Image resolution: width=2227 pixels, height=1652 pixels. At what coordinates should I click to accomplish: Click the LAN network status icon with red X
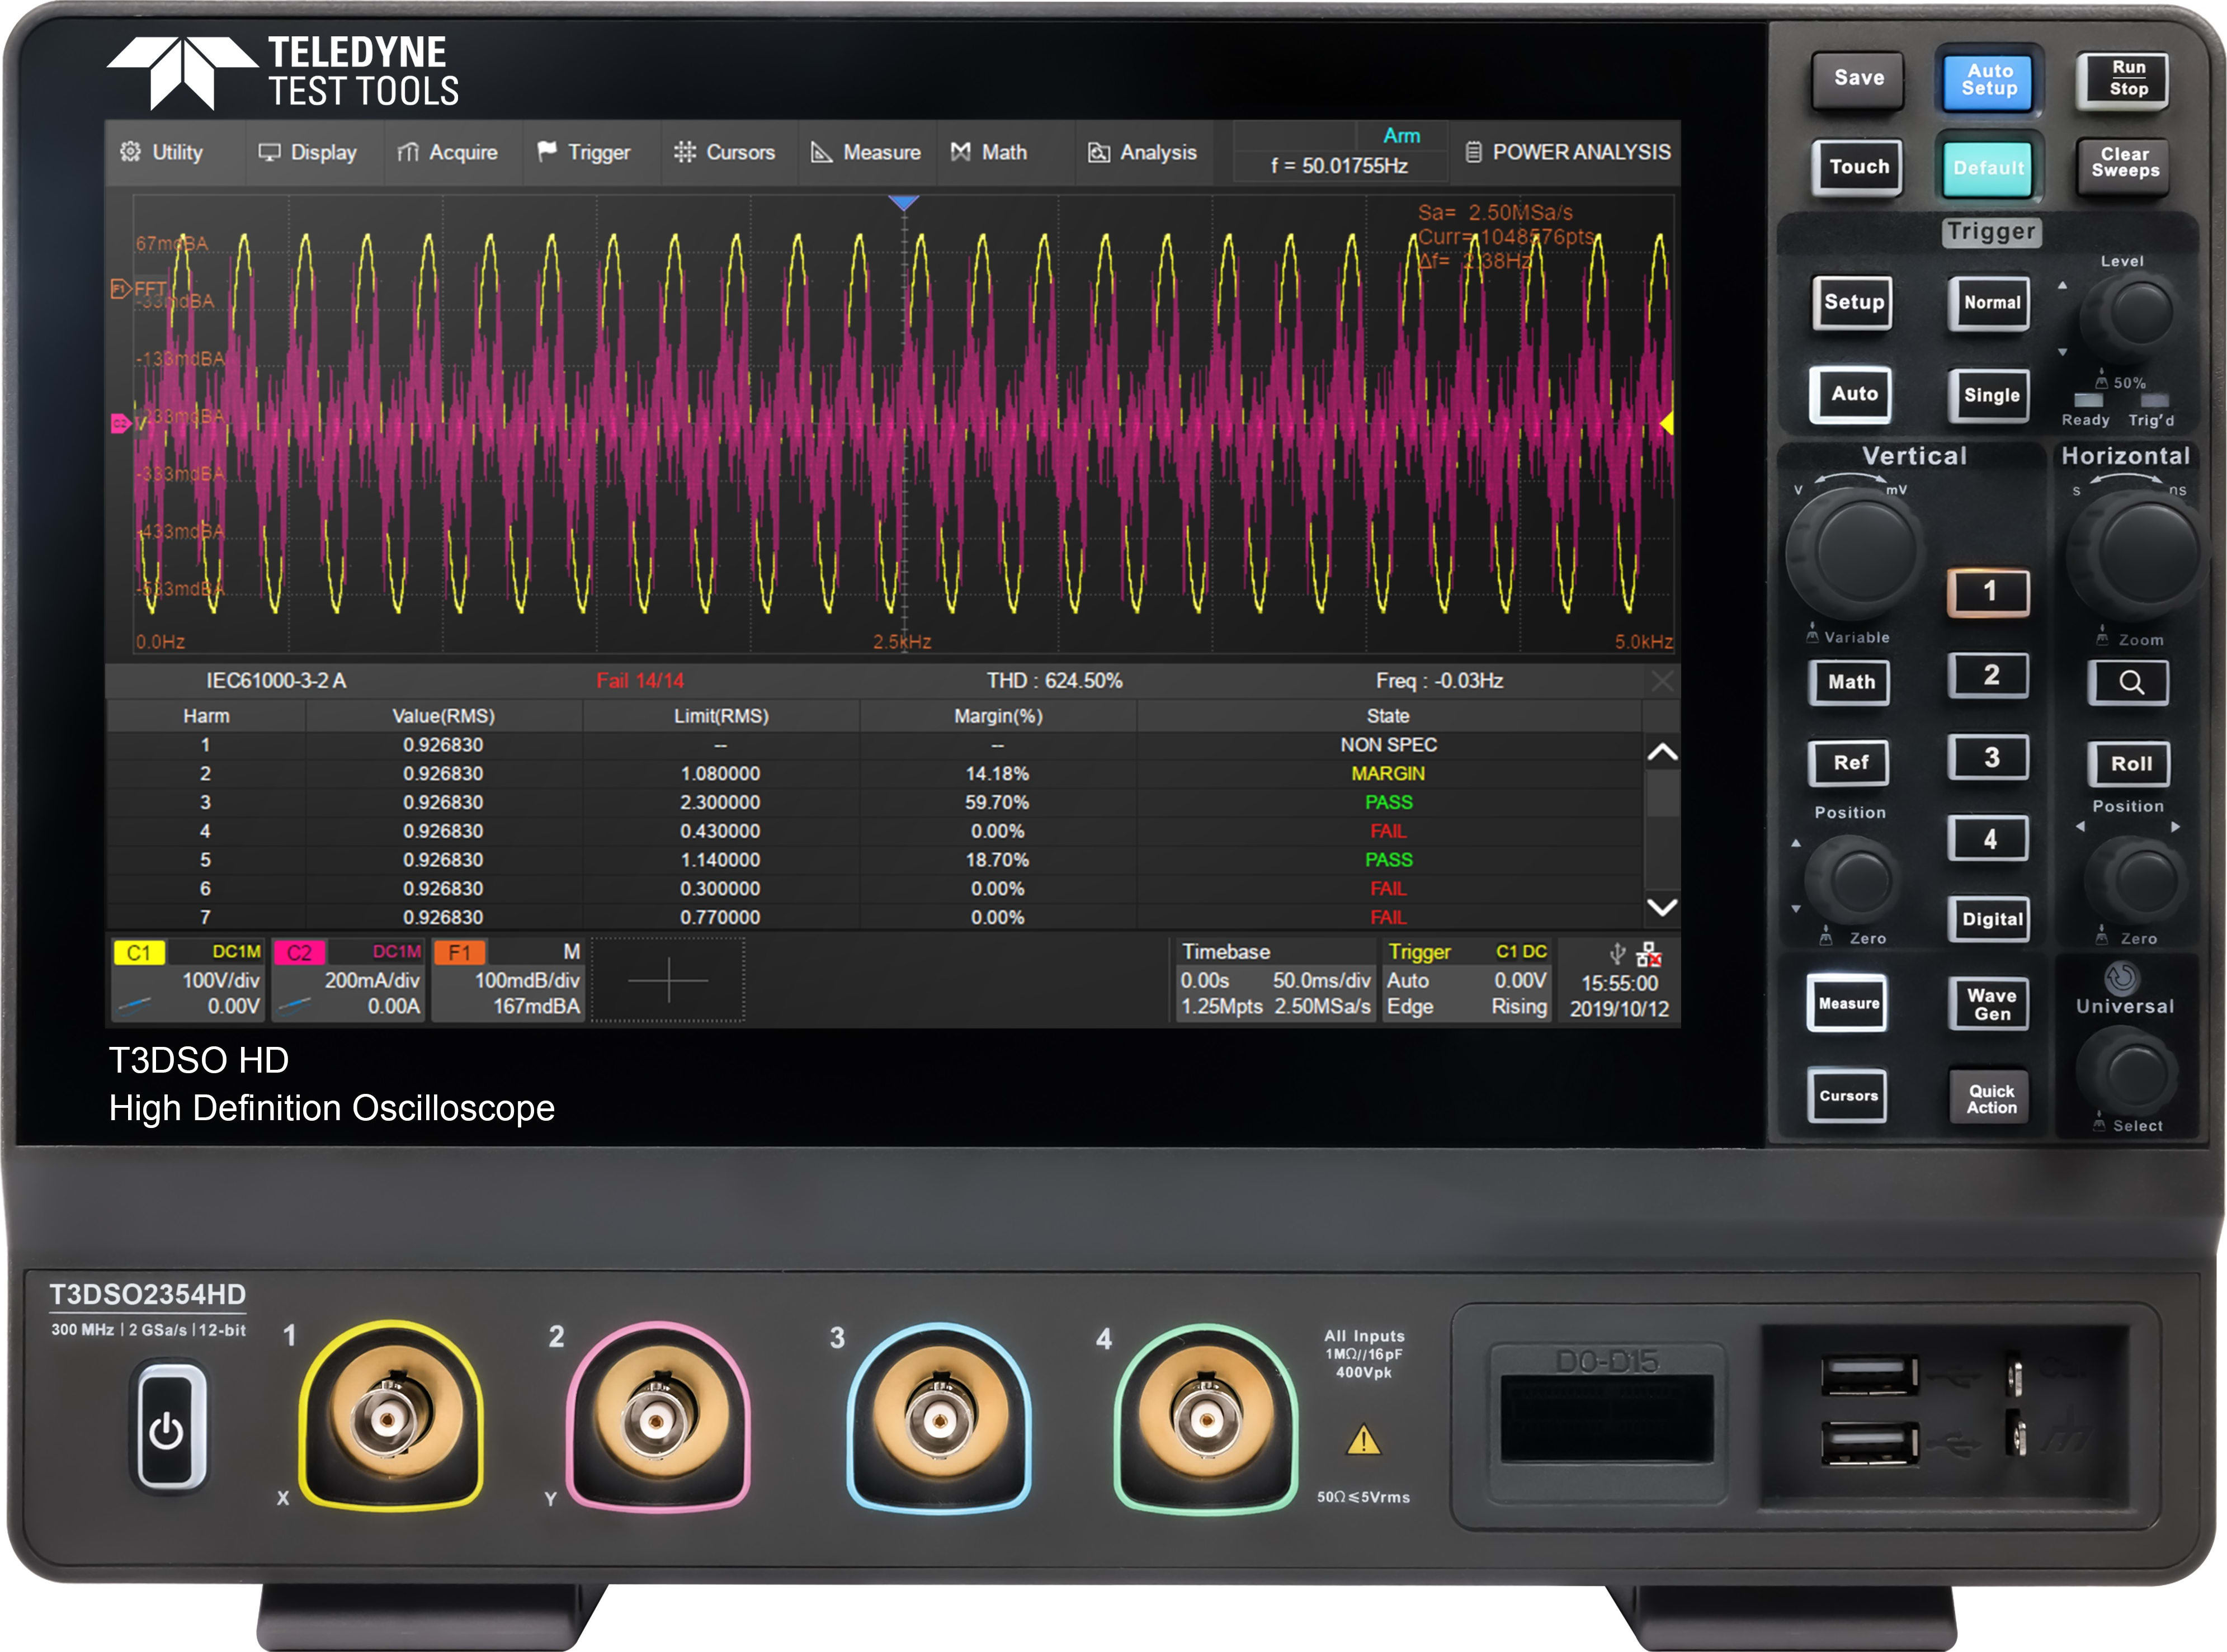pyautogui.click(x=1649, y=955)
